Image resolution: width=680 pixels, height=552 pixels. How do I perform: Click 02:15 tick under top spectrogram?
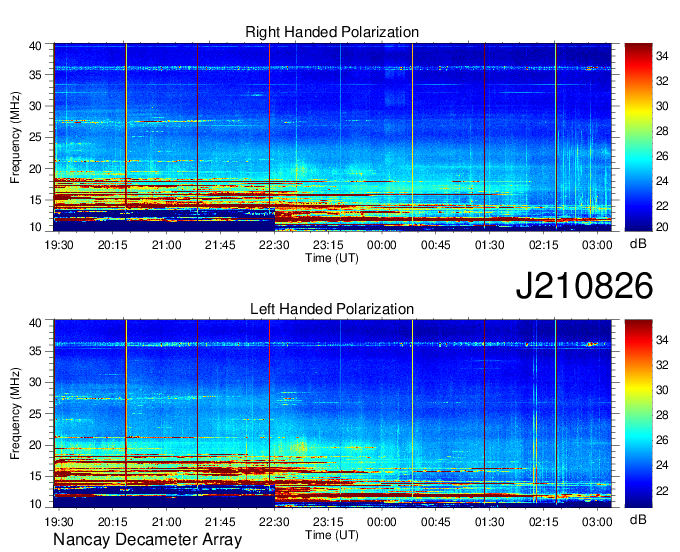[x=543, y=245]
